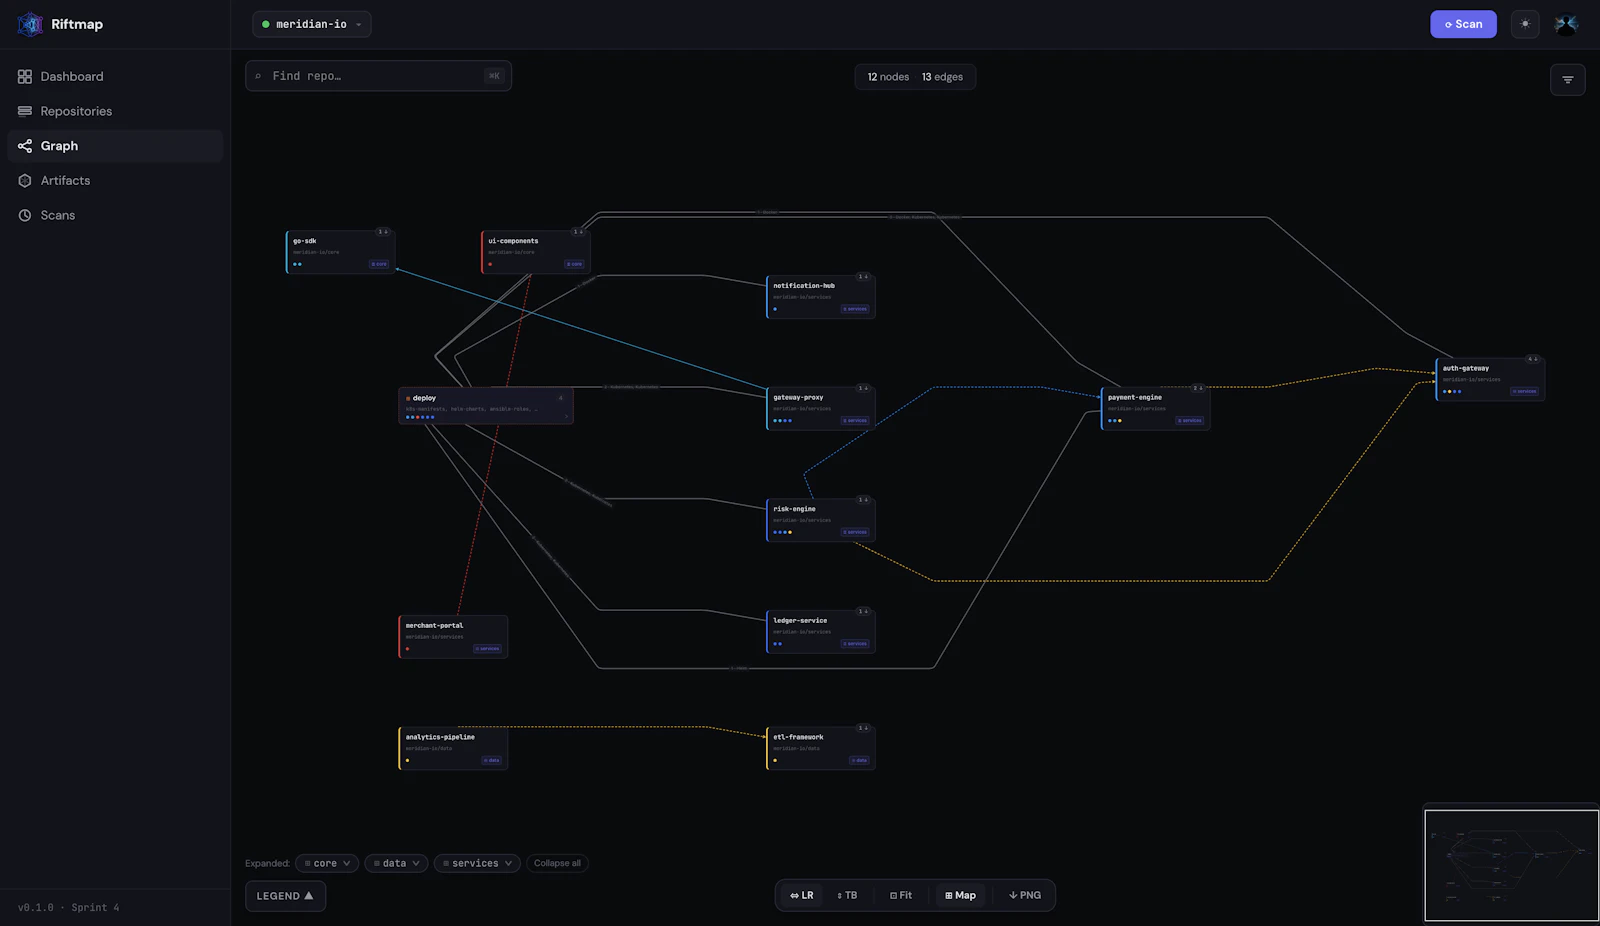Viewport: 1600px width, 926px height.
Task: Collapse the data group chip
Action: pos(396,863)
